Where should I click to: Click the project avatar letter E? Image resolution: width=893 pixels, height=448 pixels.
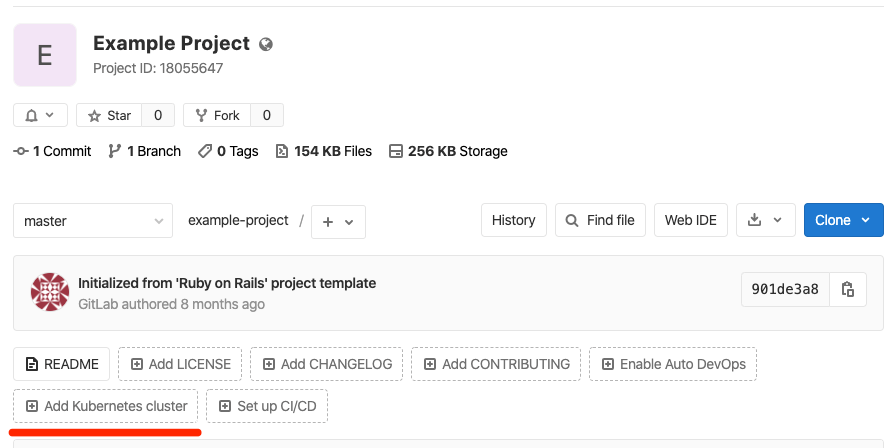pyautogui.click(x=45, y=55)
